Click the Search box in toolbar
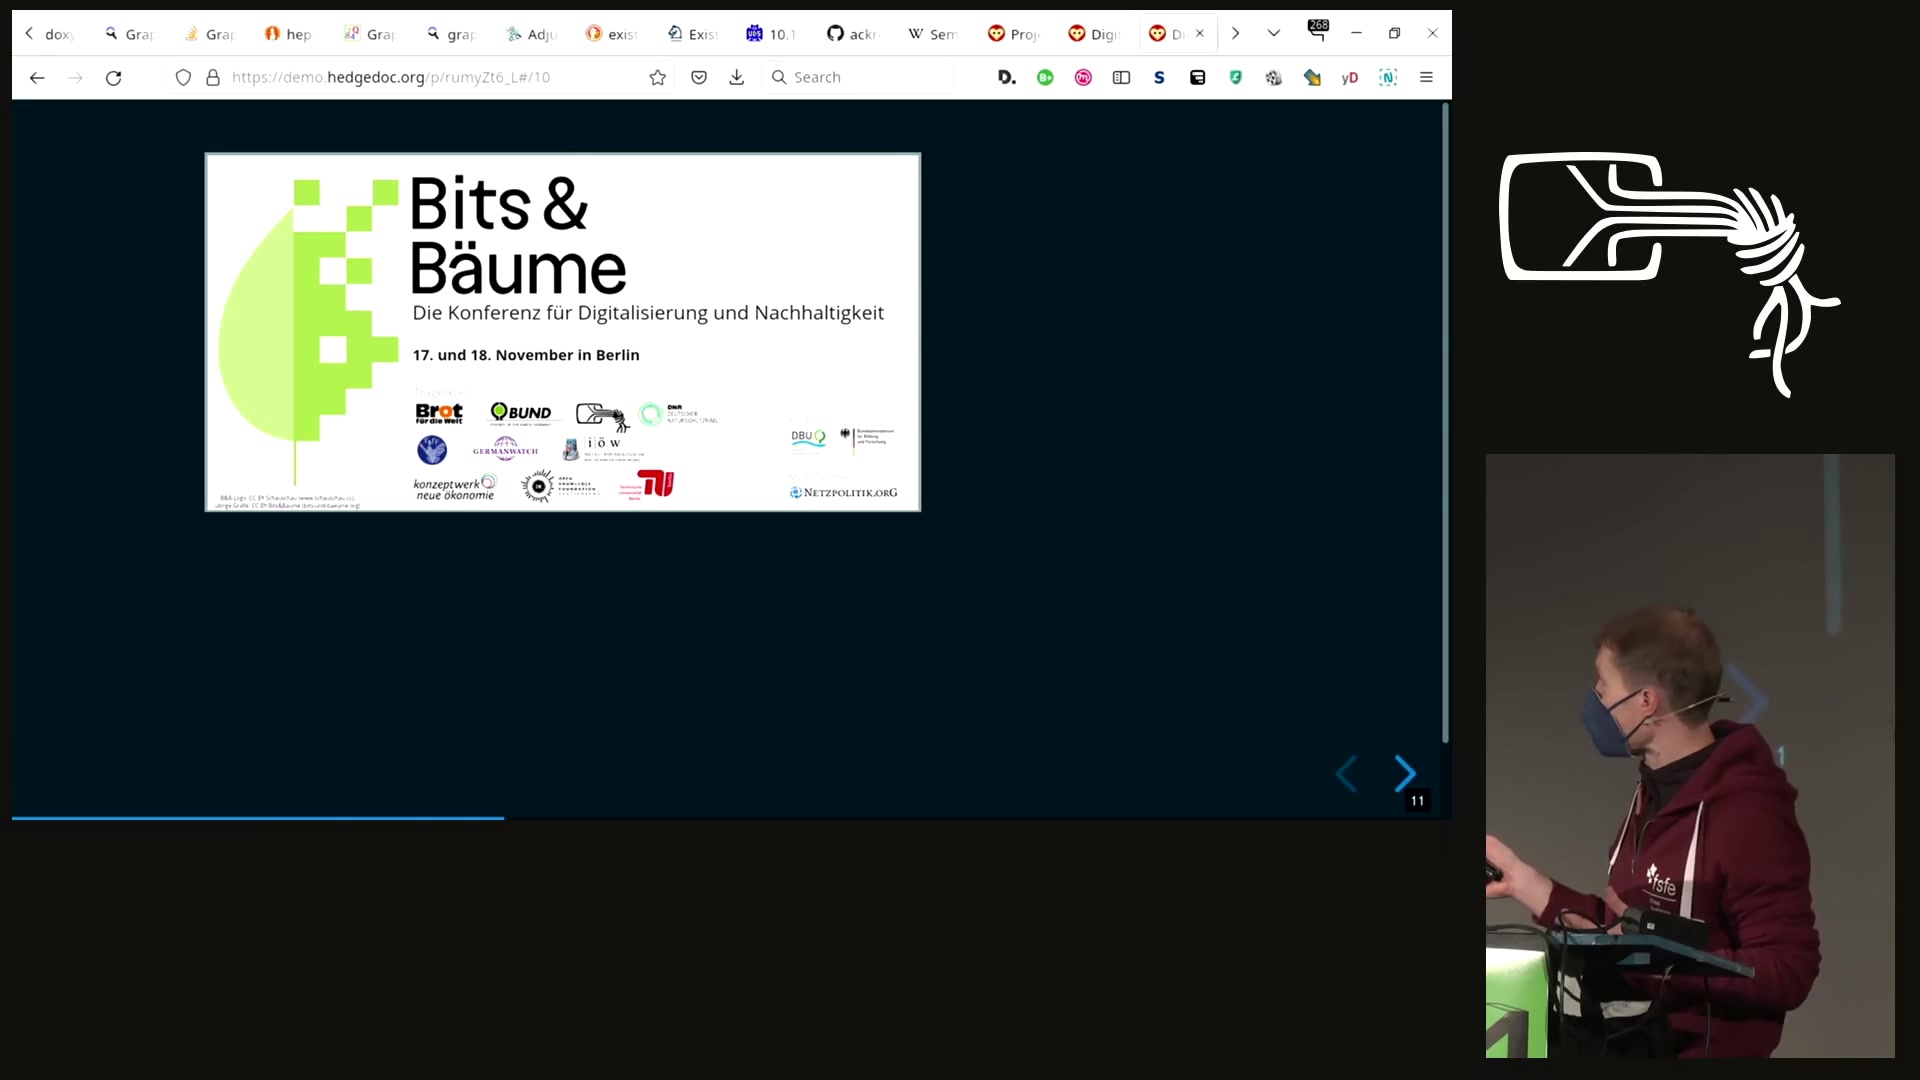The width and height of the screenshot is (1920, 1080). click(x=860, y=77)
